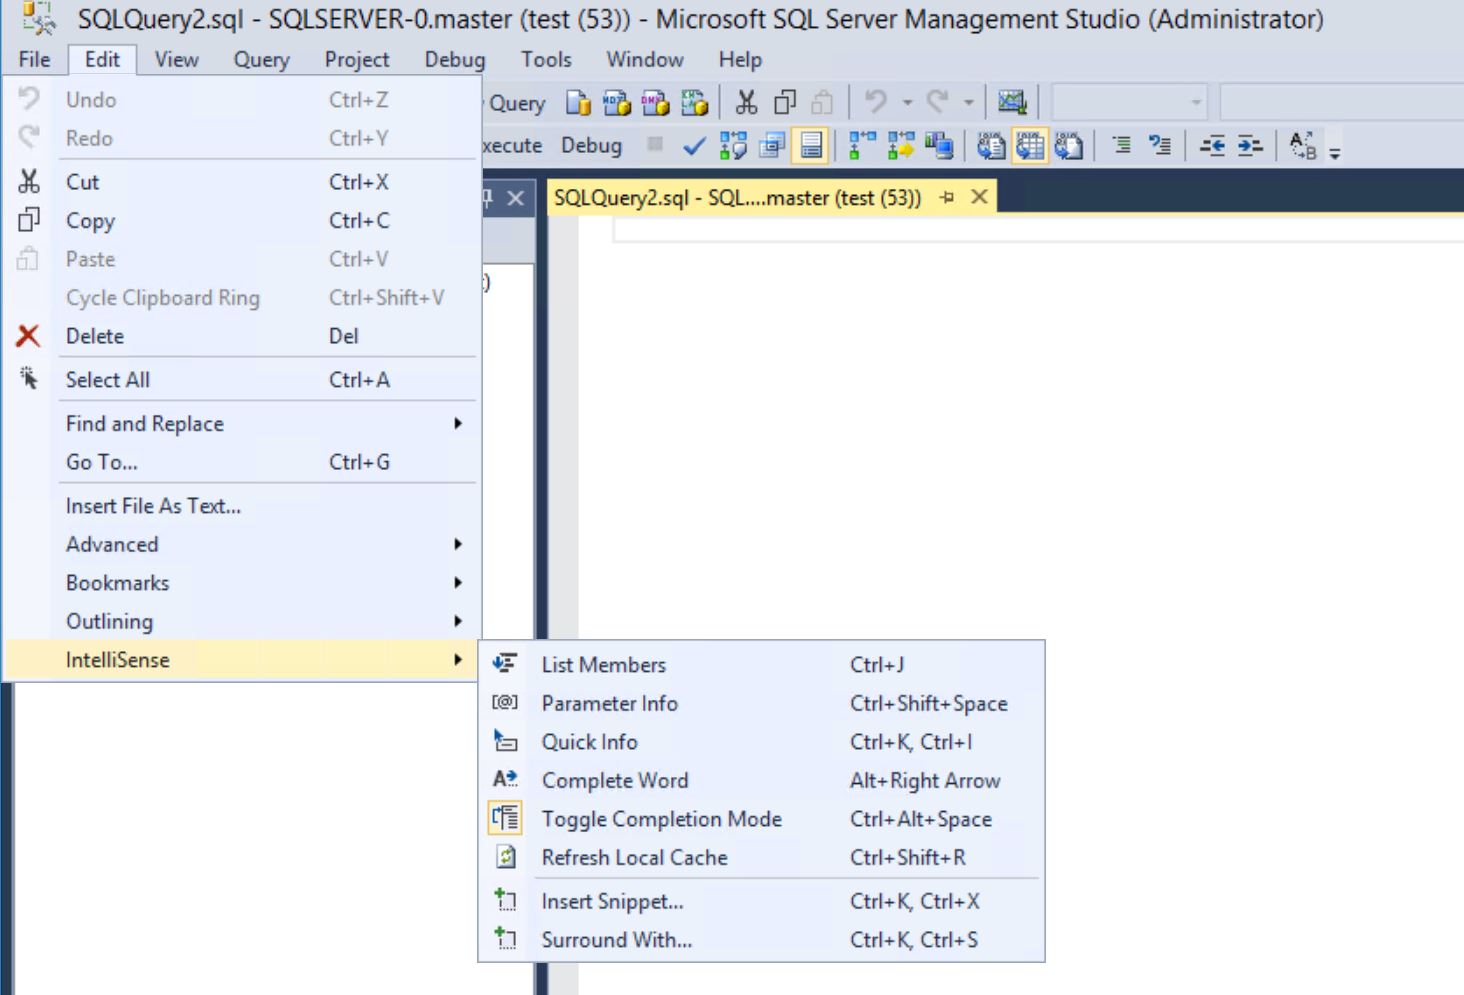The width and height of the screenshot is (1464, 995).
Task: Open the Tools menu
Action: point(546,59)
